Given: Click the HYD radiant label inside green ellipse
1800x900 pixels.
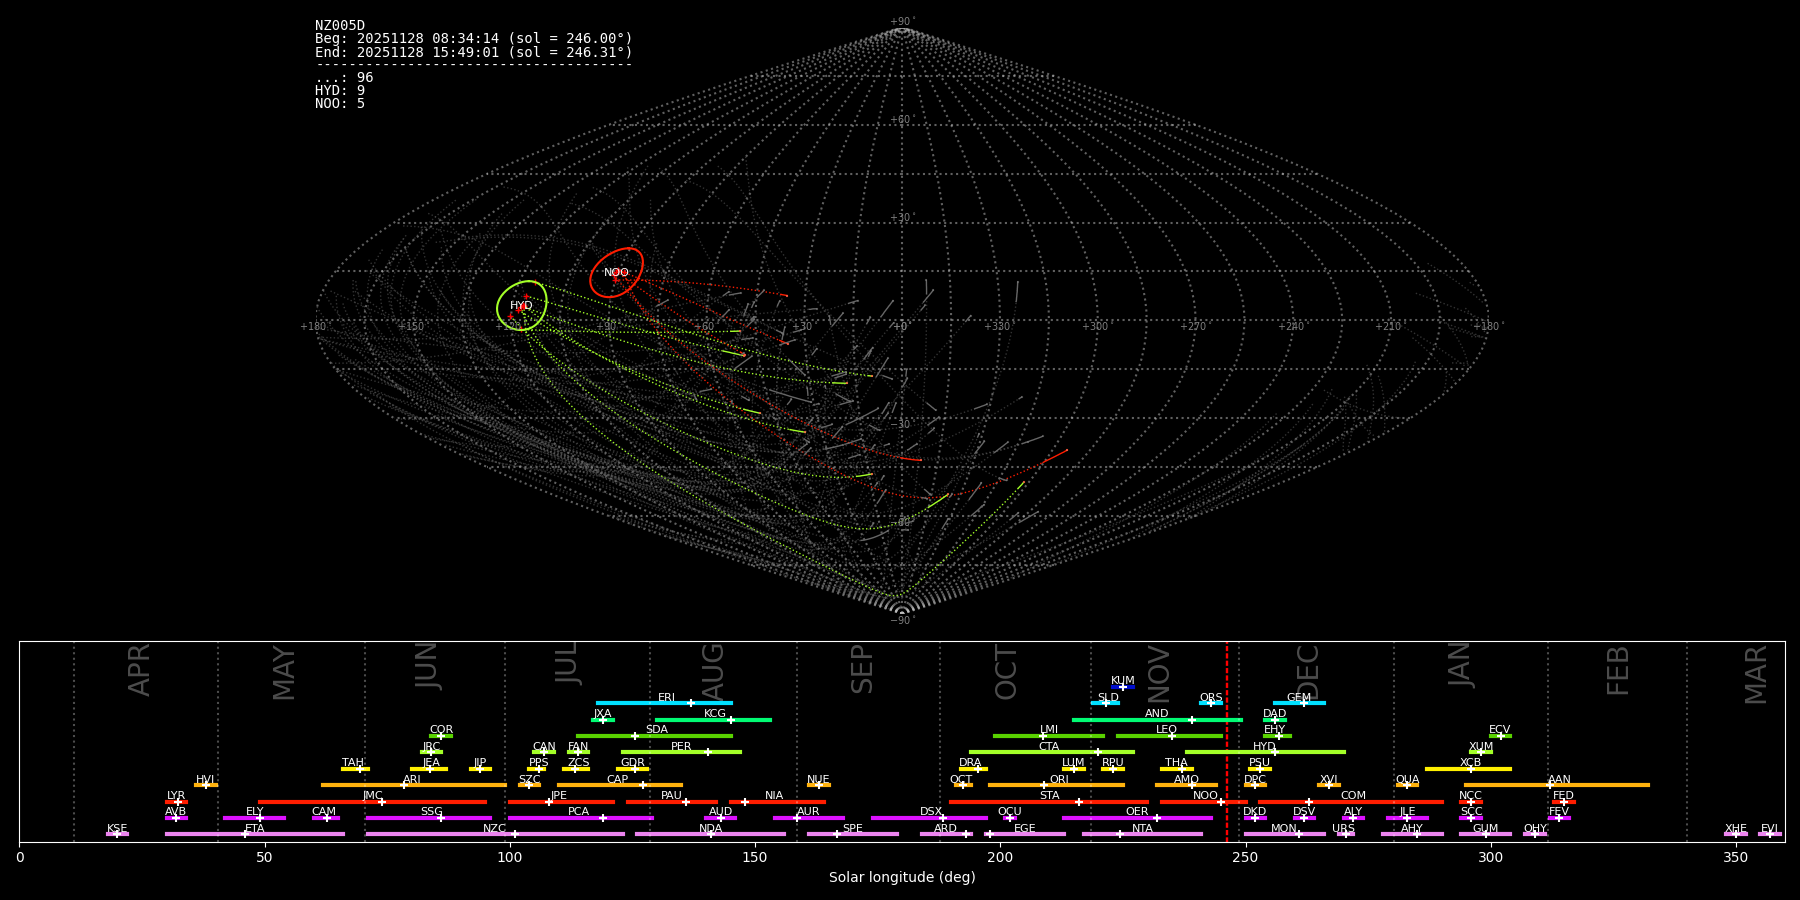Looking at the screenshot, I should tap(521, 306).
